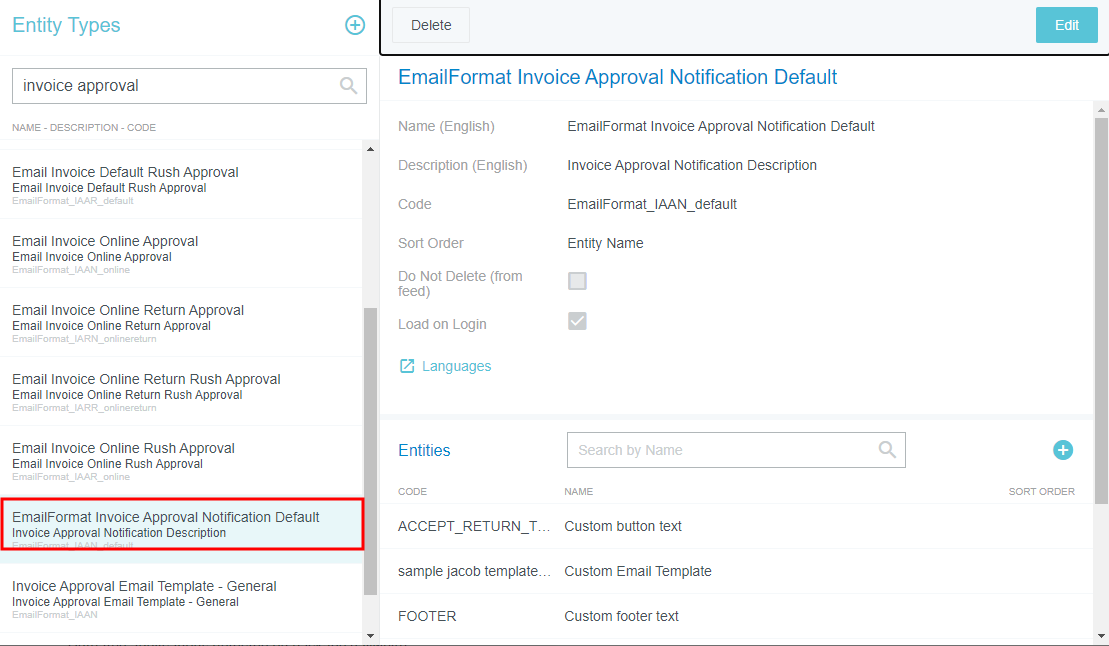Click the magnifier icon in Search by Name
This screenshot has width=1109, height=646.
(x=886, y=450)
